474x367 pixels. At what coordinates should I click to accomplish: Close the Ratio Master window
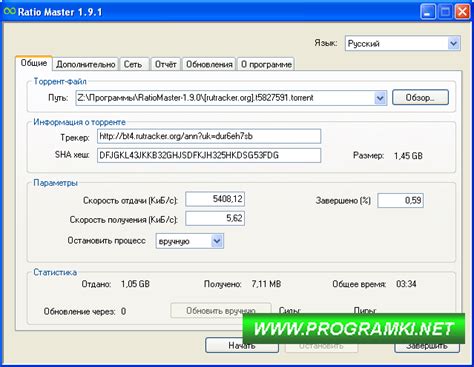coord(463,12)
